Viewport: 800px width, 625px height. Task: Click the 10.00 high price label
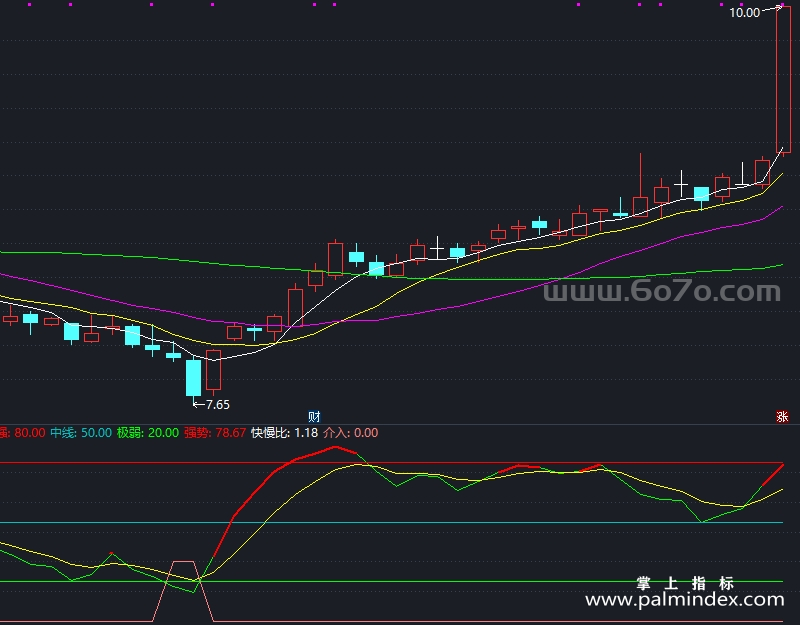745,13
